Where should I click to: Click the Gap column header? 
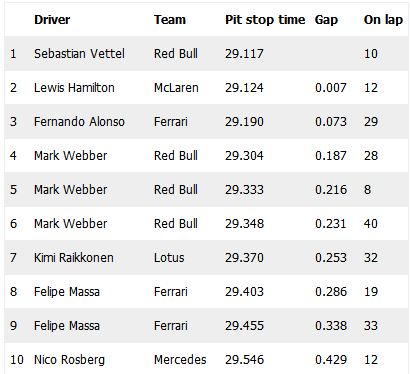(x=326, y=20)
